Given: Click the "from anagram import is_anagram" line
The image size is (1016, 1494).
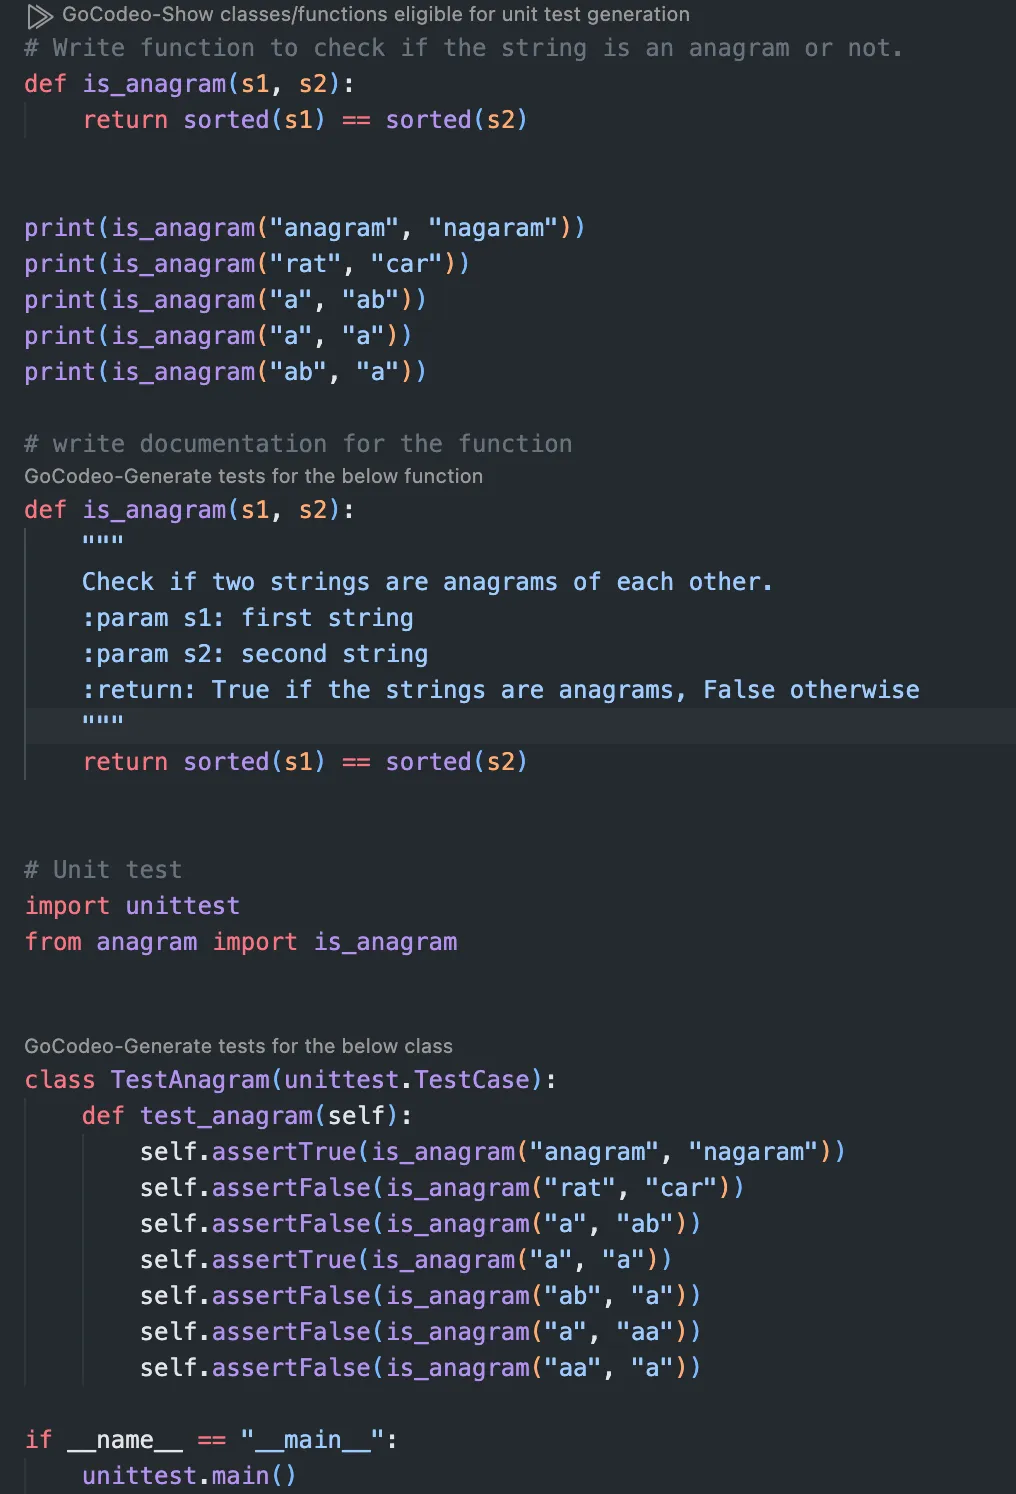Looking at the screenshot, I should 240,941.
